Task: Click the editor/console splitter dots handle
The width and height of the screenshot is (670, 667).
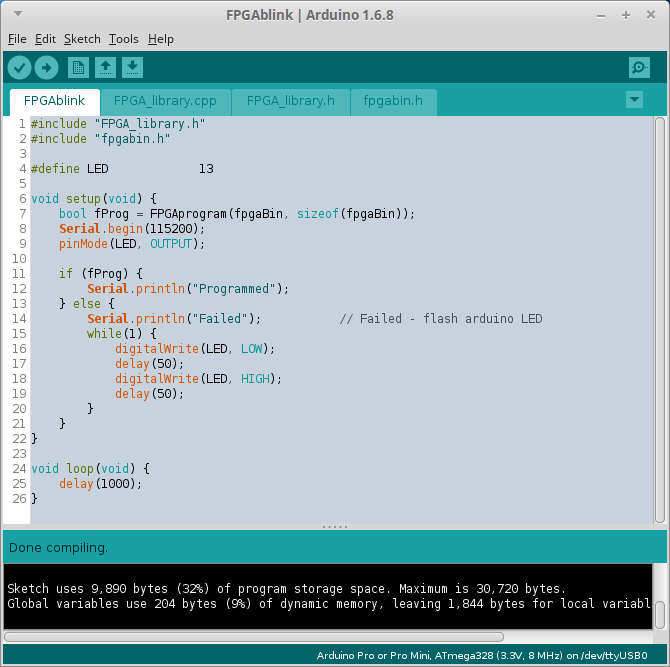Action: point(335,527)
